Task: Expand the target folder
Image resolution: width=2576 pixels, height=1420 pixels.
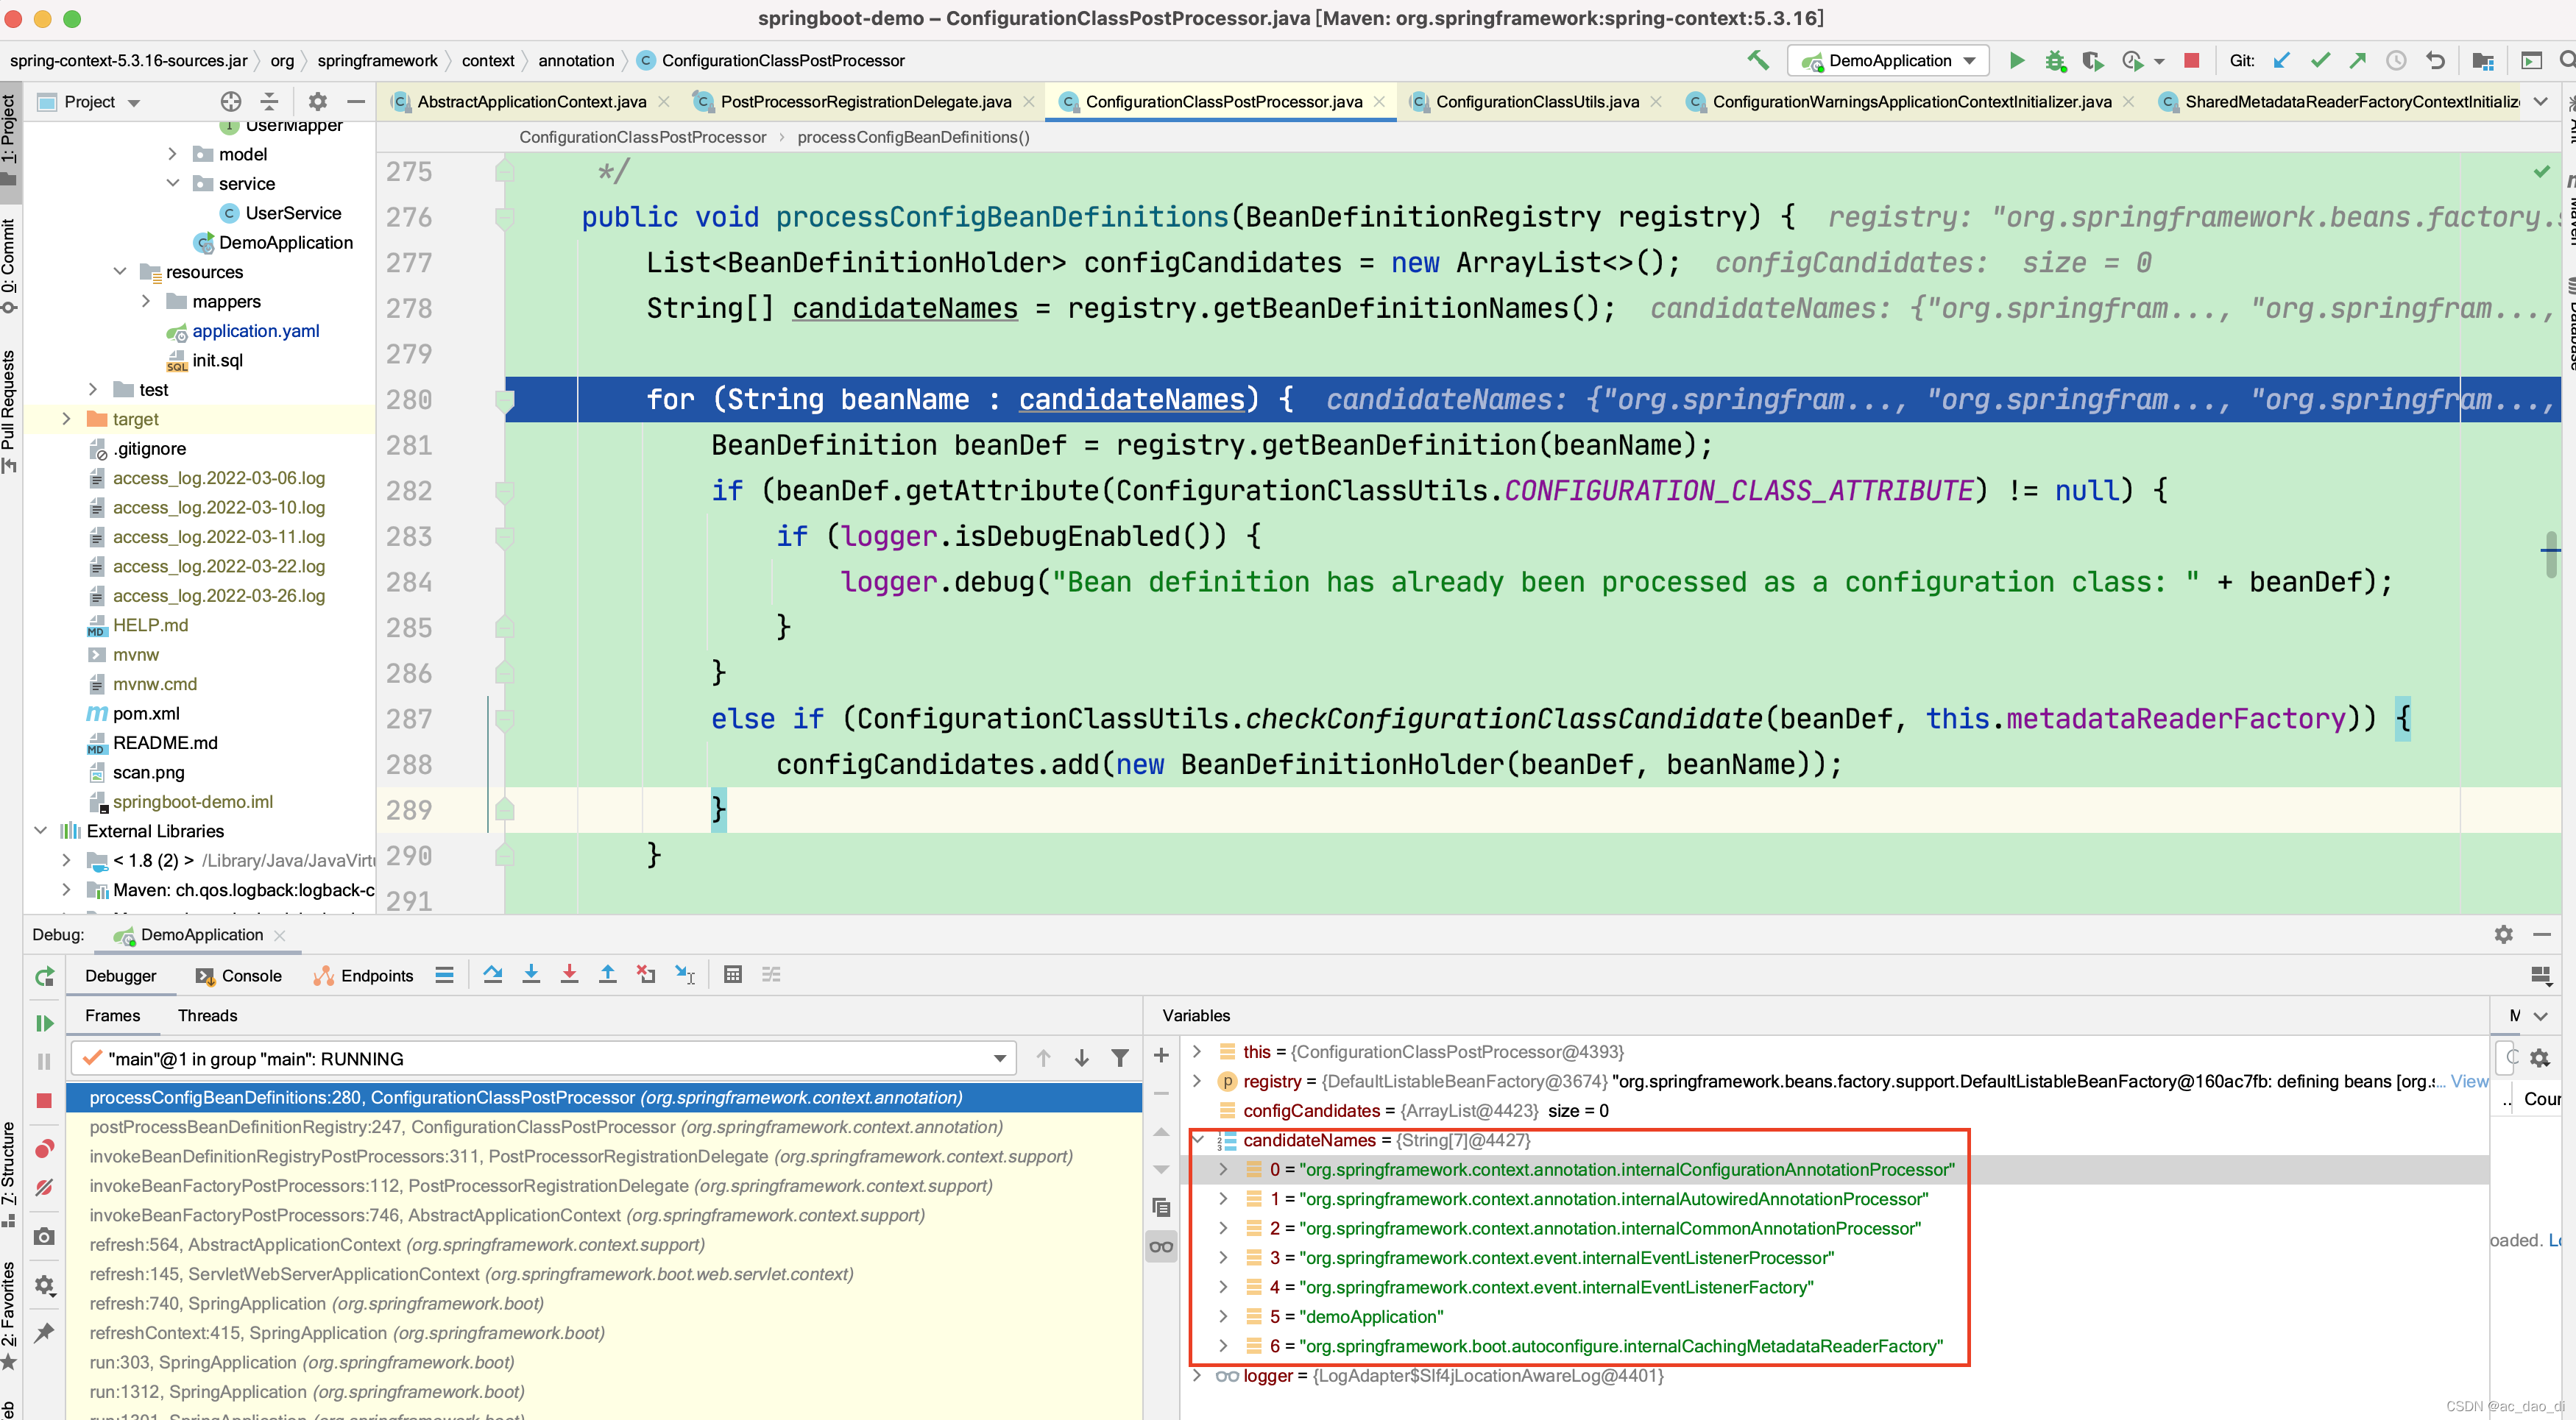Action: pos(67,419)
